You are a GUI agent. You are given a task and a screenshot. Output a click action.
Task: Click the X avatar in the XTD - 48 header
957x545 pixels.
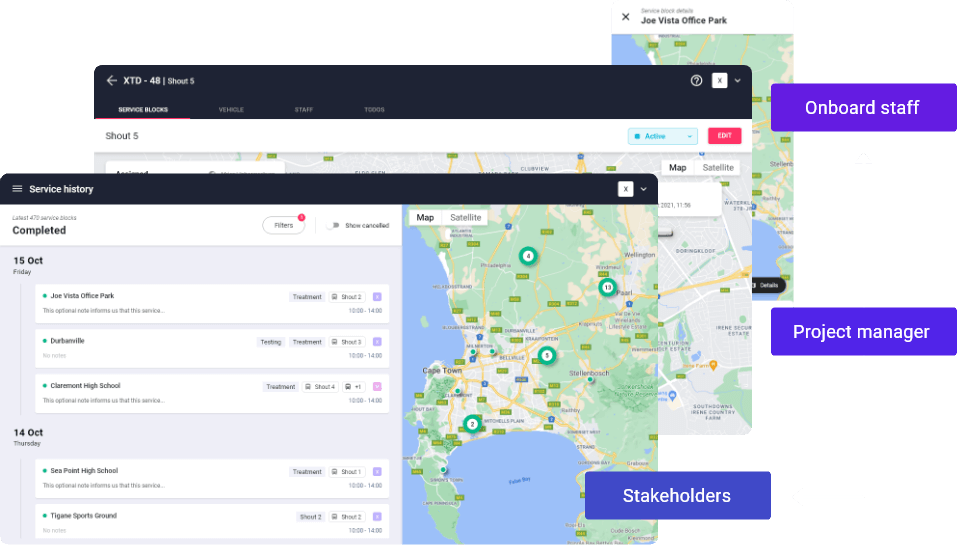(x=720, y=81)
